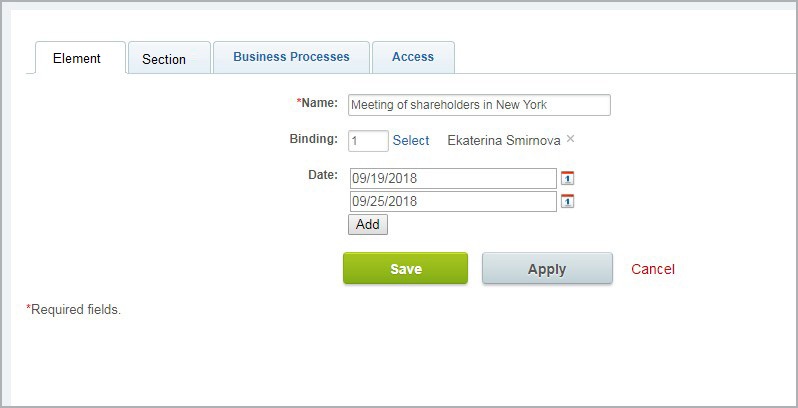Click the Binding field label
The image size is (798, 408).
[314, 139]
